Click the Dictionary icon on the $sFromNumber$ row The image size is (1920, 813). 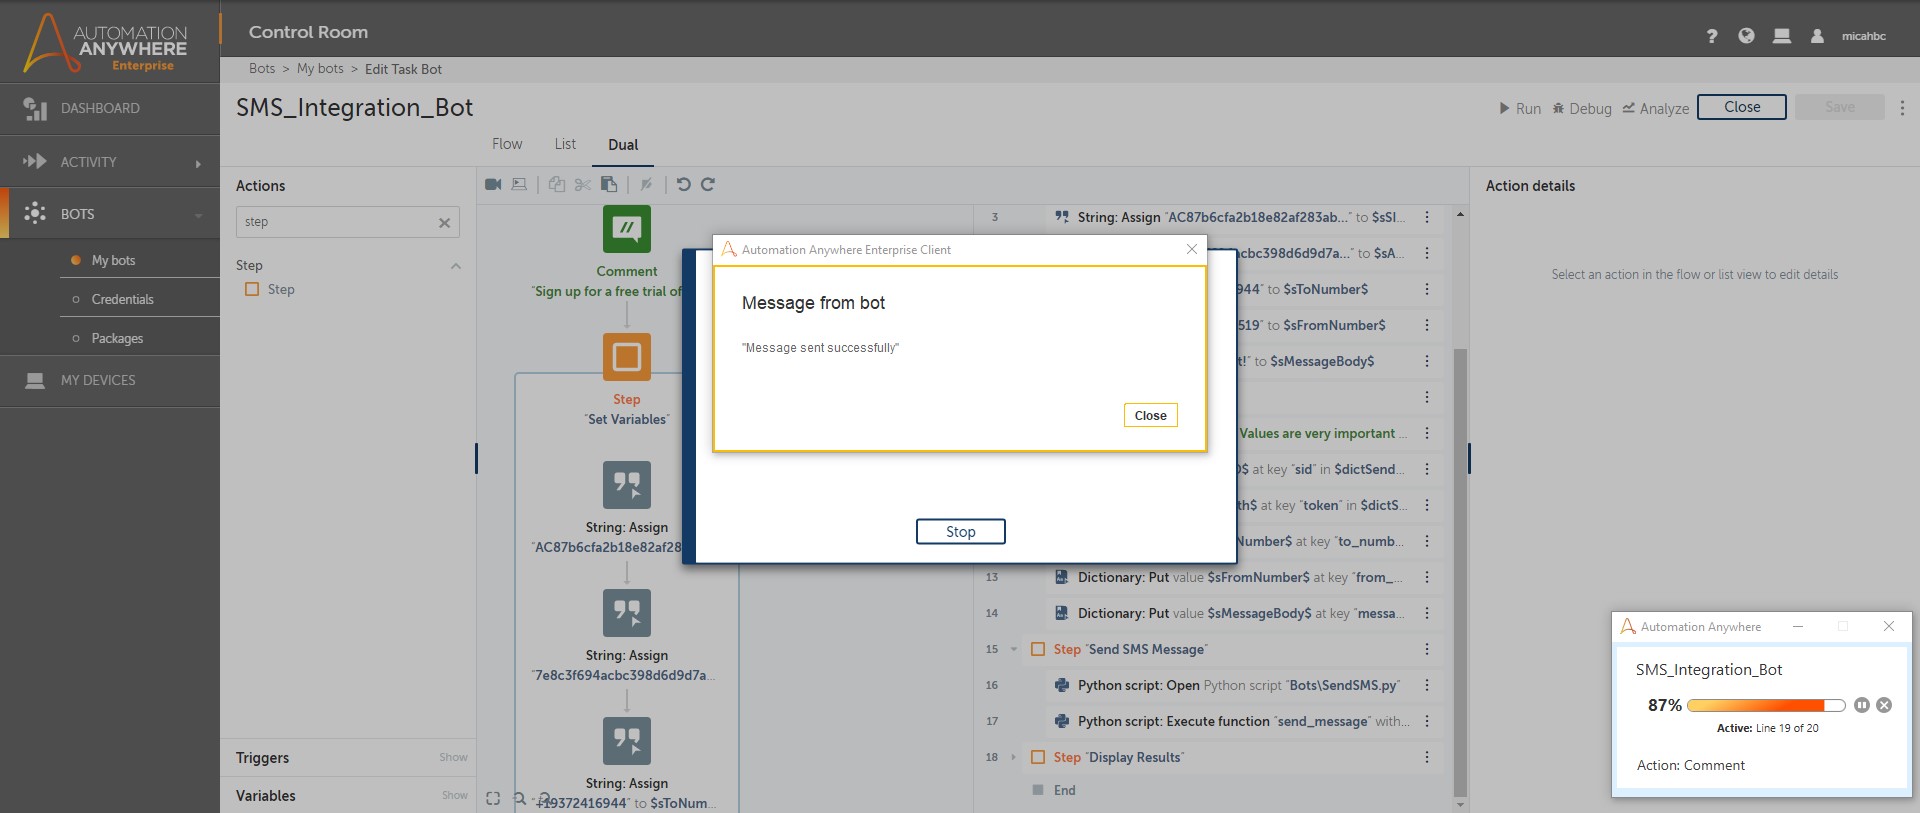[1062, 577]
